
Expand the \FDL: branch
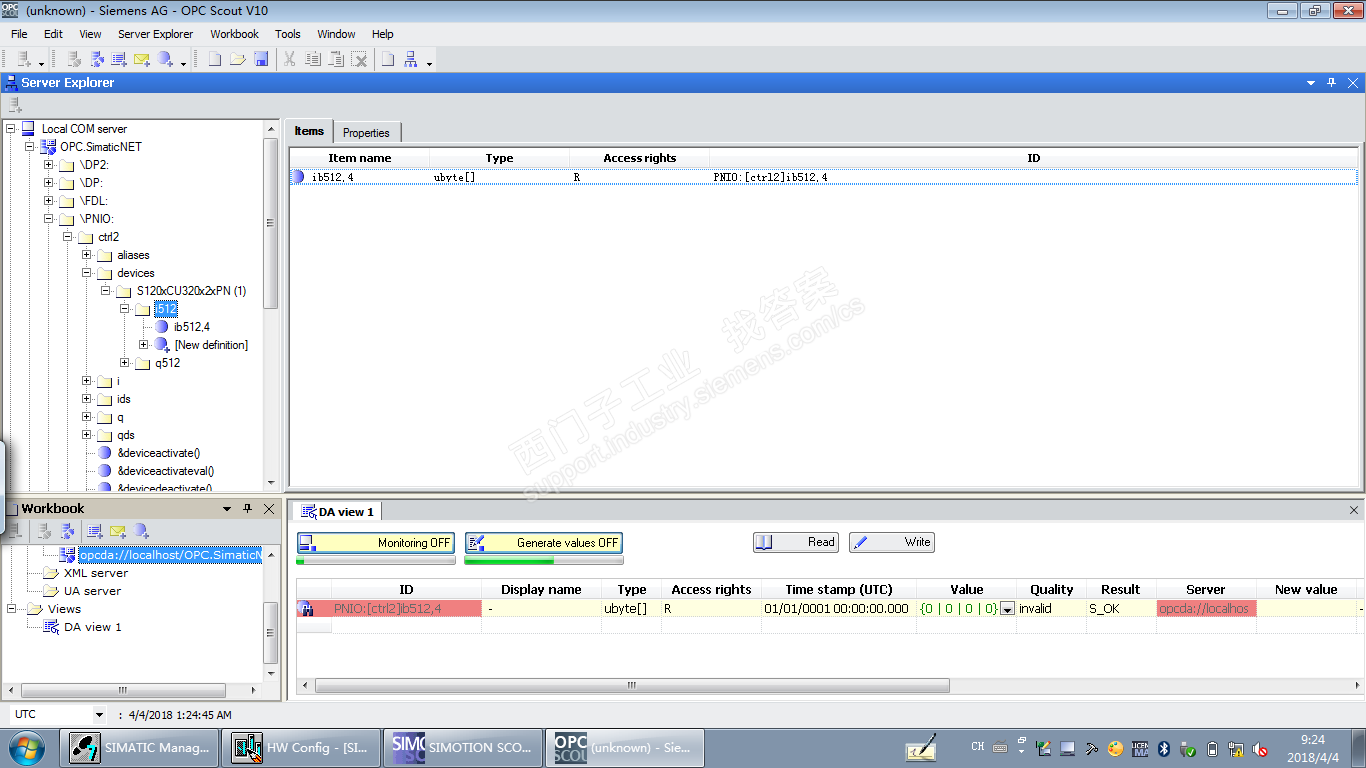point(49,201)
